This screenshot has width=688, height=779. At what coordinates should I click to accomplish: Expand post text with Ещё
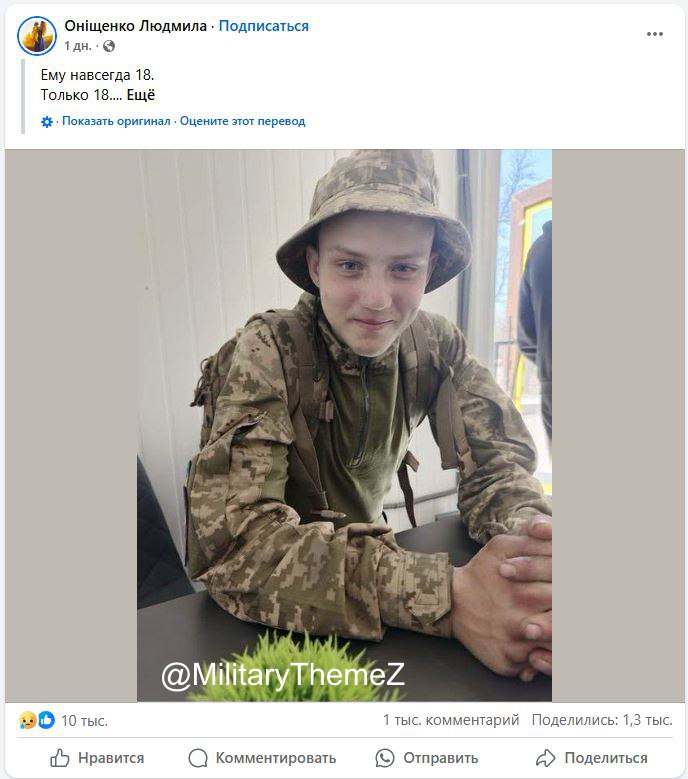(x=141, y=95)
